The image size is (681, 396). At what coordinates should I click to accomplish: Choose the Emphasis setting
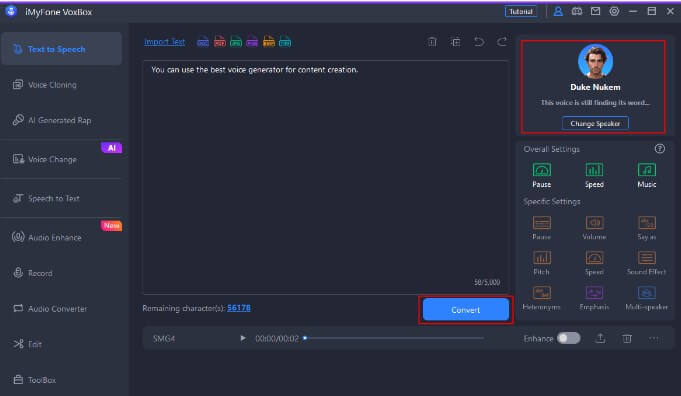pyautogui.click(x=594, y=298)
